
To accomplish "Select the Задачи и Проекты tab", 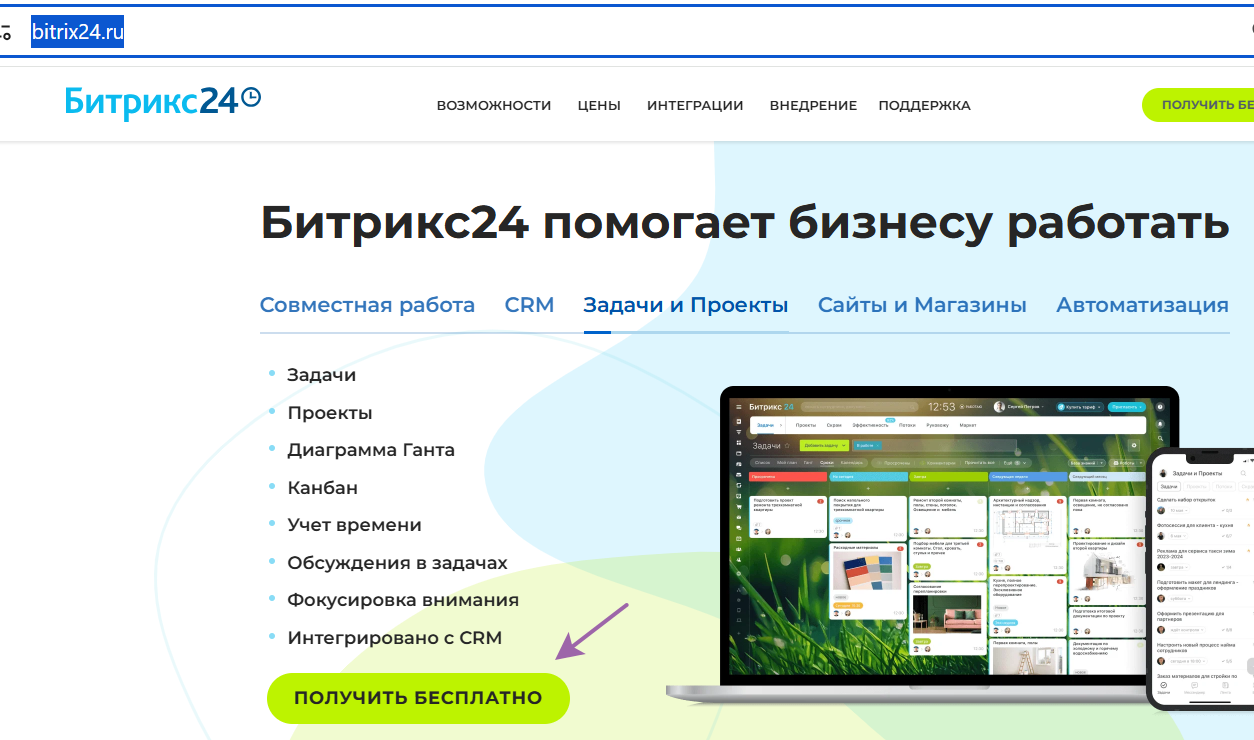I will (686, 305).
